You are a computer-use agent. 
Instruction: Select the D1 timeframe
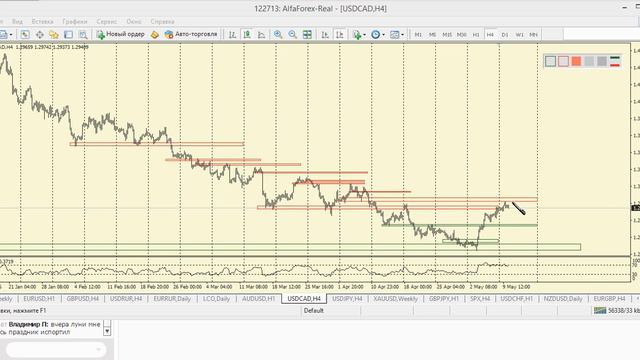[505, 35]
